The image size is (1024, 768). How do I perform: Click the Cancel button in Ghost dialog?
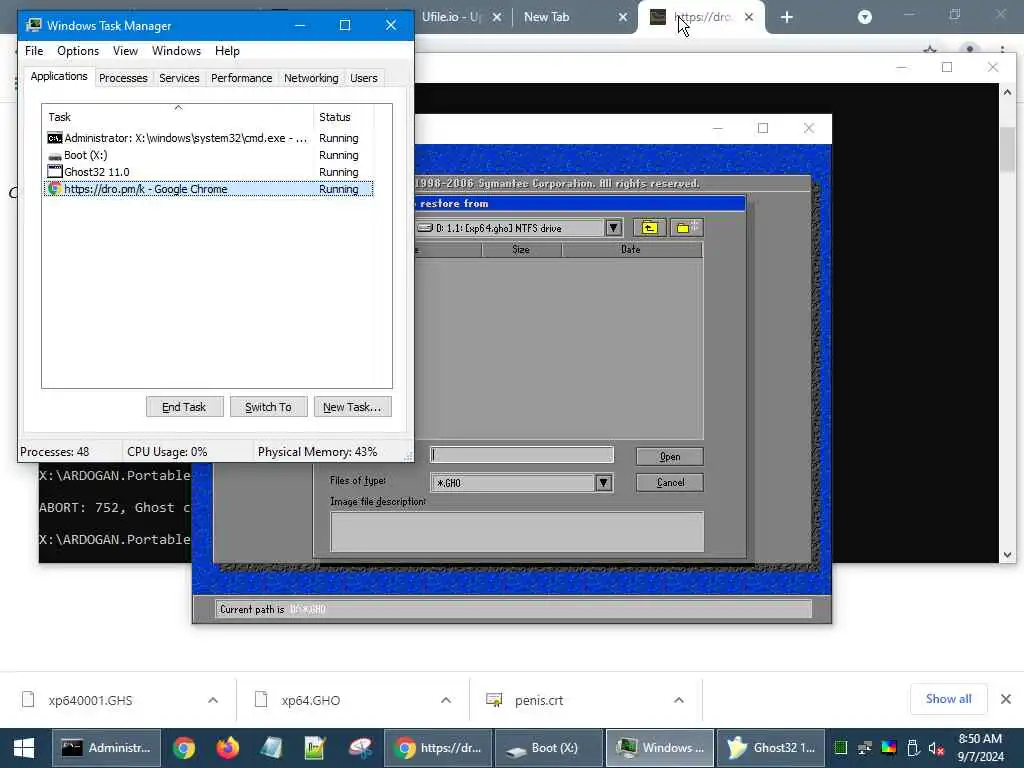tap(669, 483)
